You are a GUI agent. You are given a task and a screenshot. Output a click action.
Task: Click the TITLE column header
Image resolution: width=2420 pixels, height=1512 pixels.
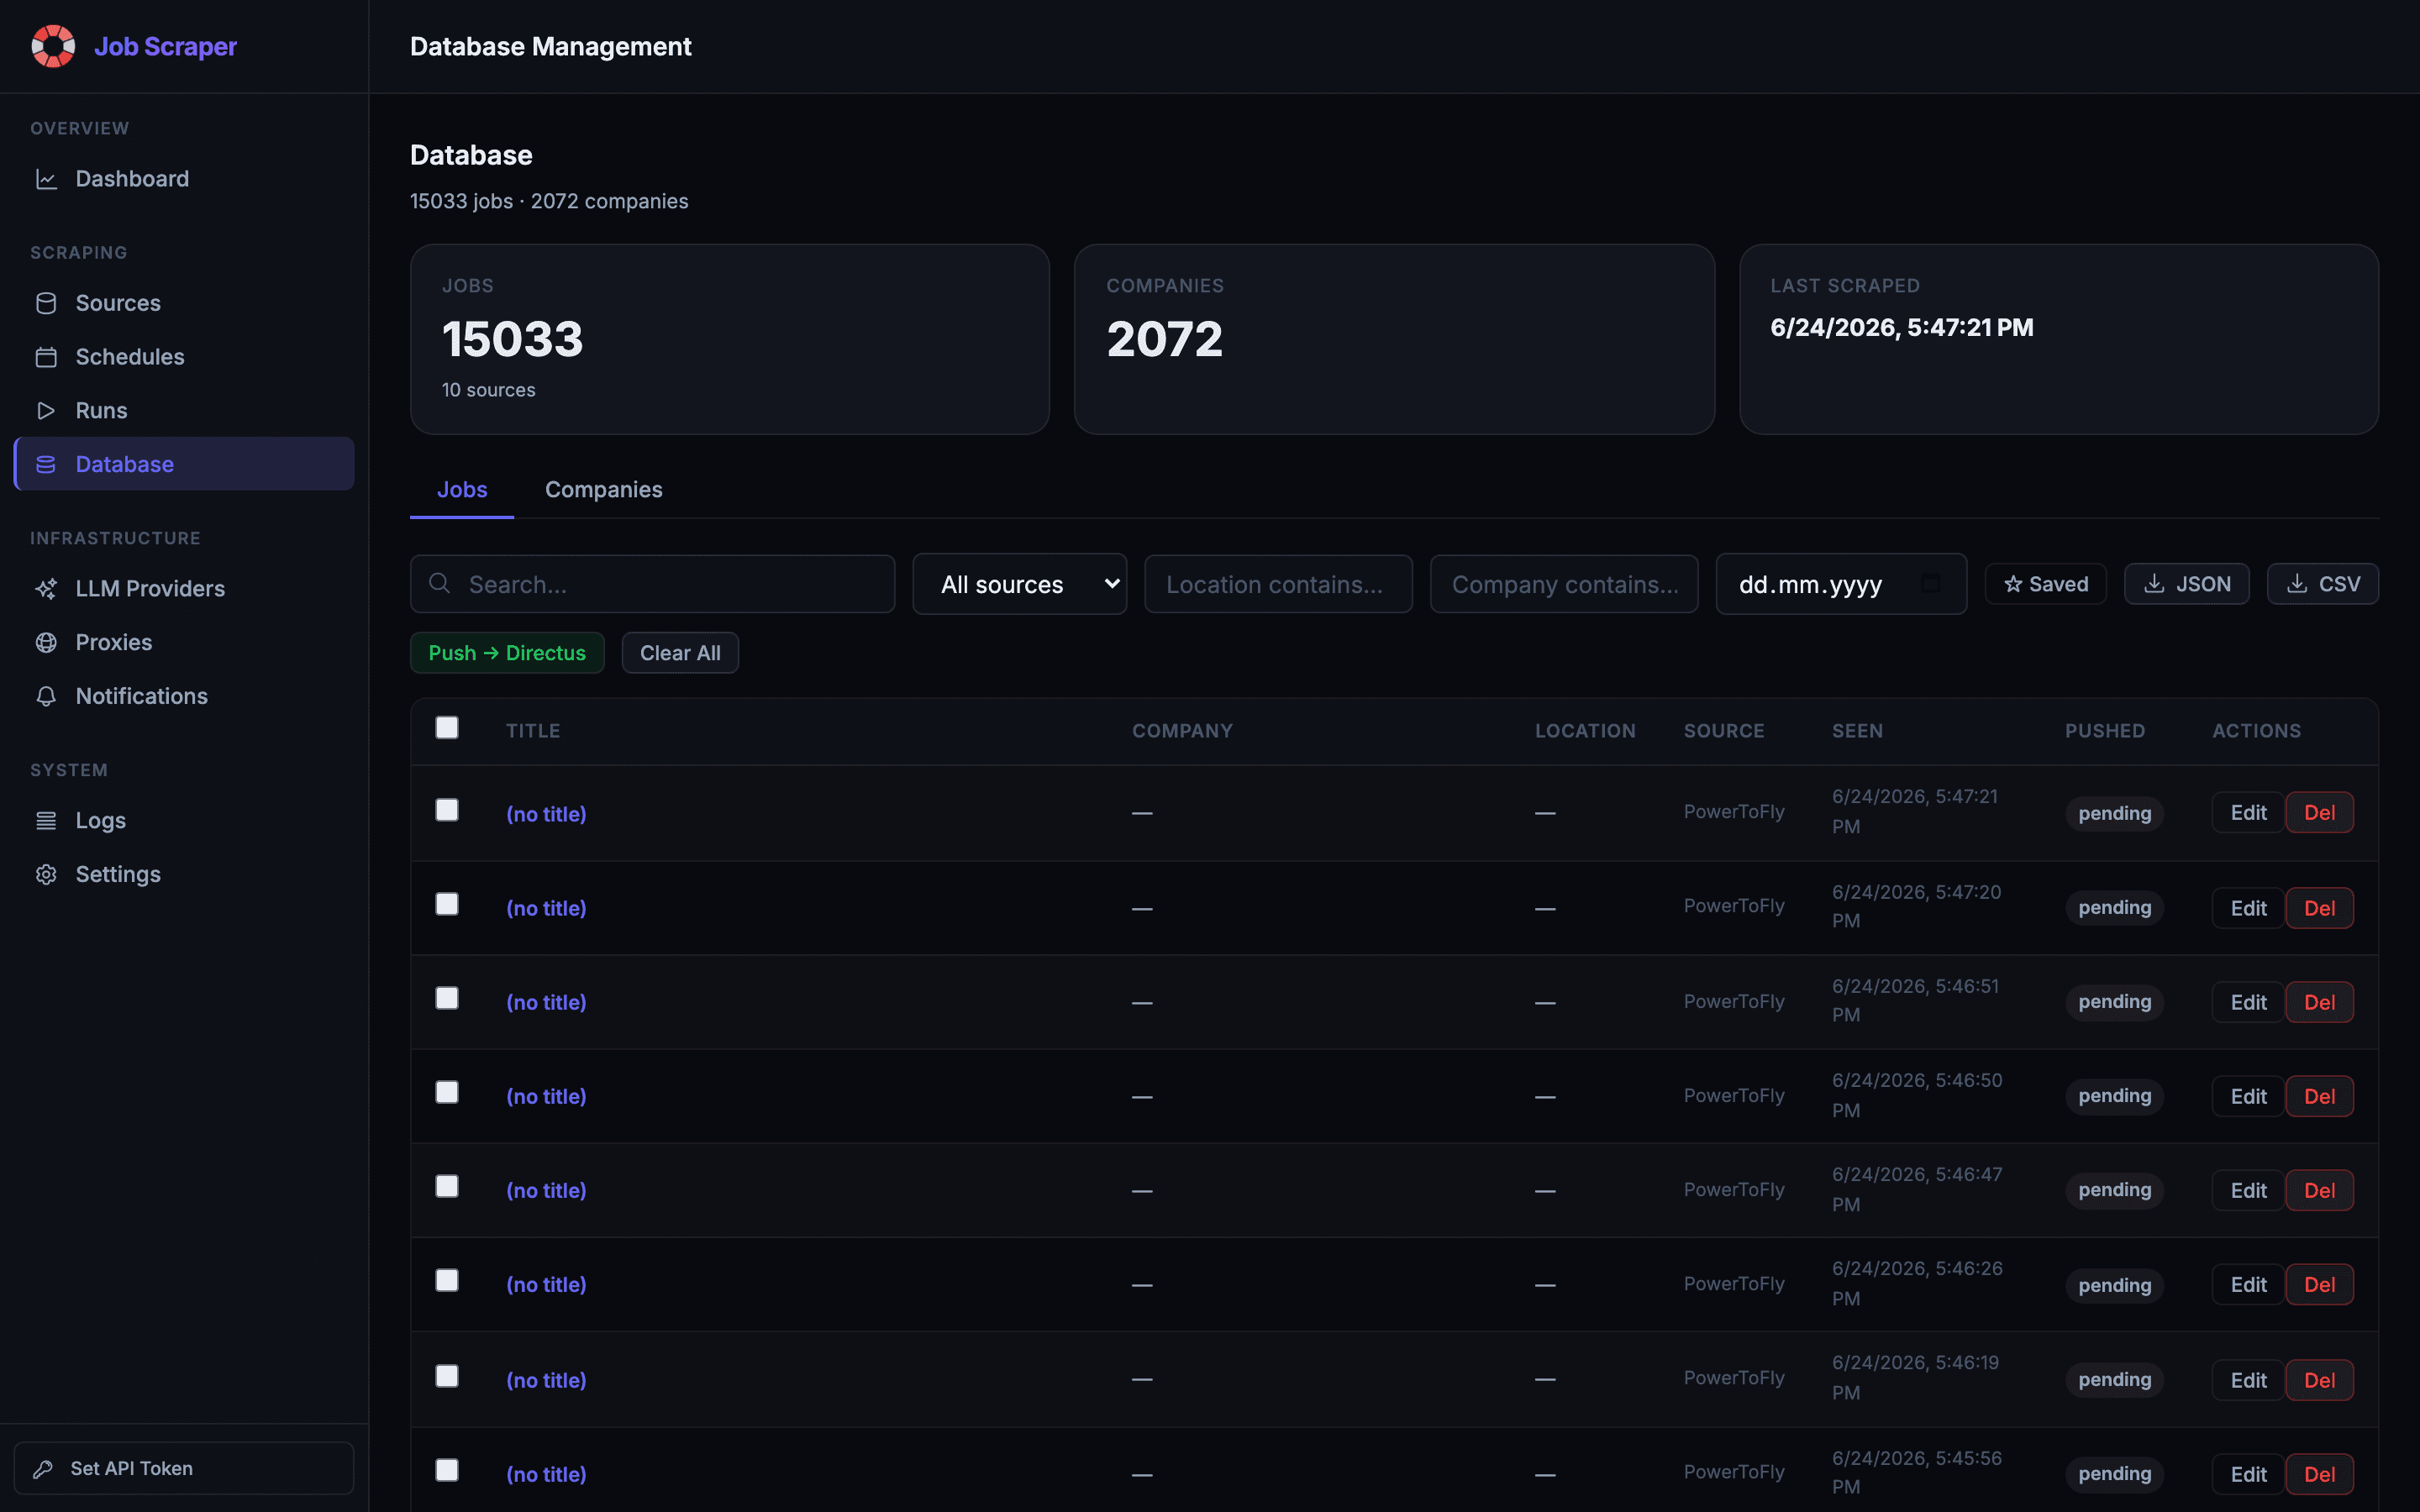(x=533, y=731)
